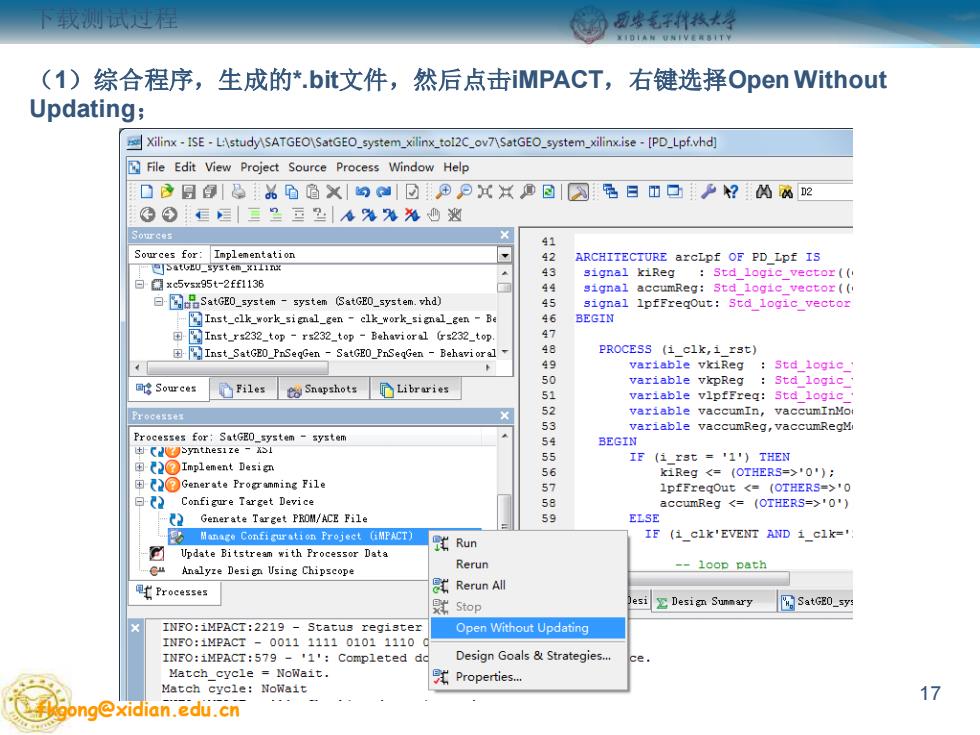The image size is (980, 735).
Task: Collapse the xc5vsx95t-2ff1136 device node
Action: [x=139, y=284]
